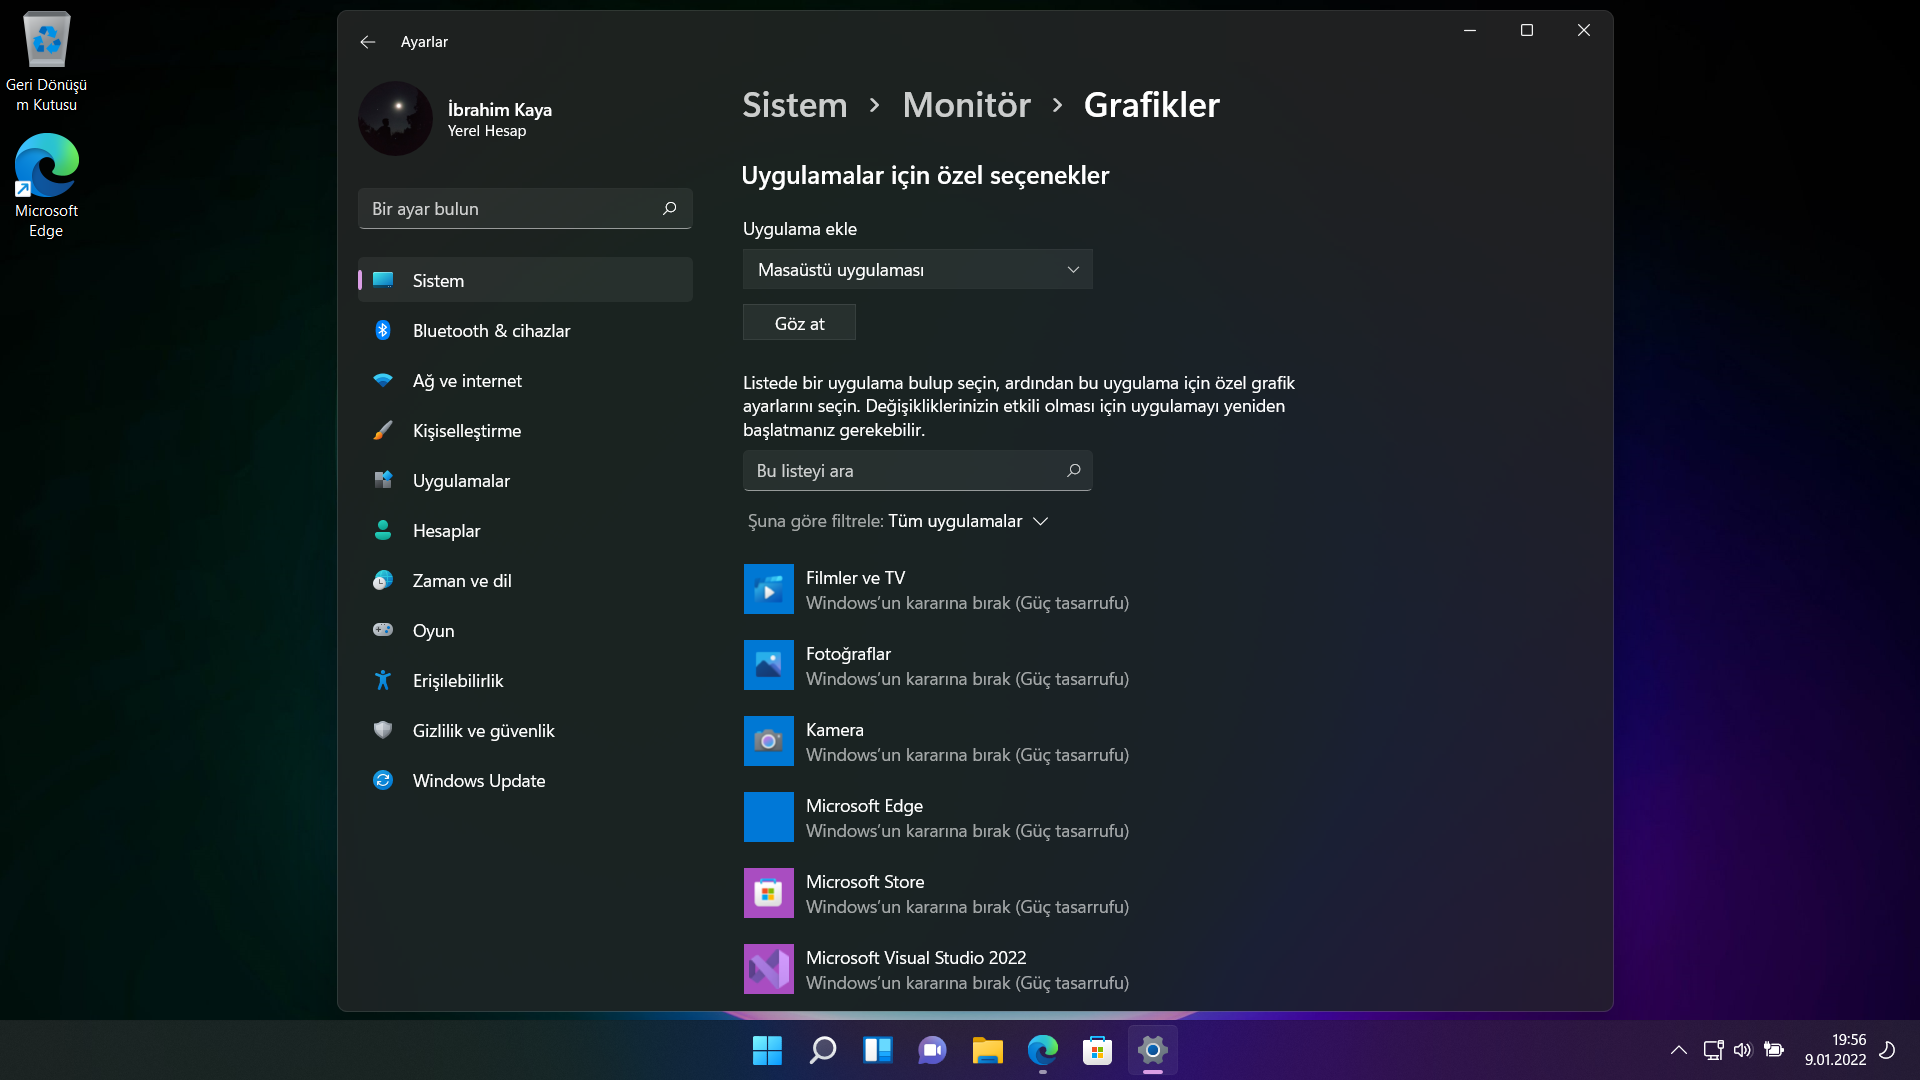Image resolution: width=1920 pixels, height=1080 pixels.
Task: Click Monitör in the breadcrumb
Action: pos(966,105)
